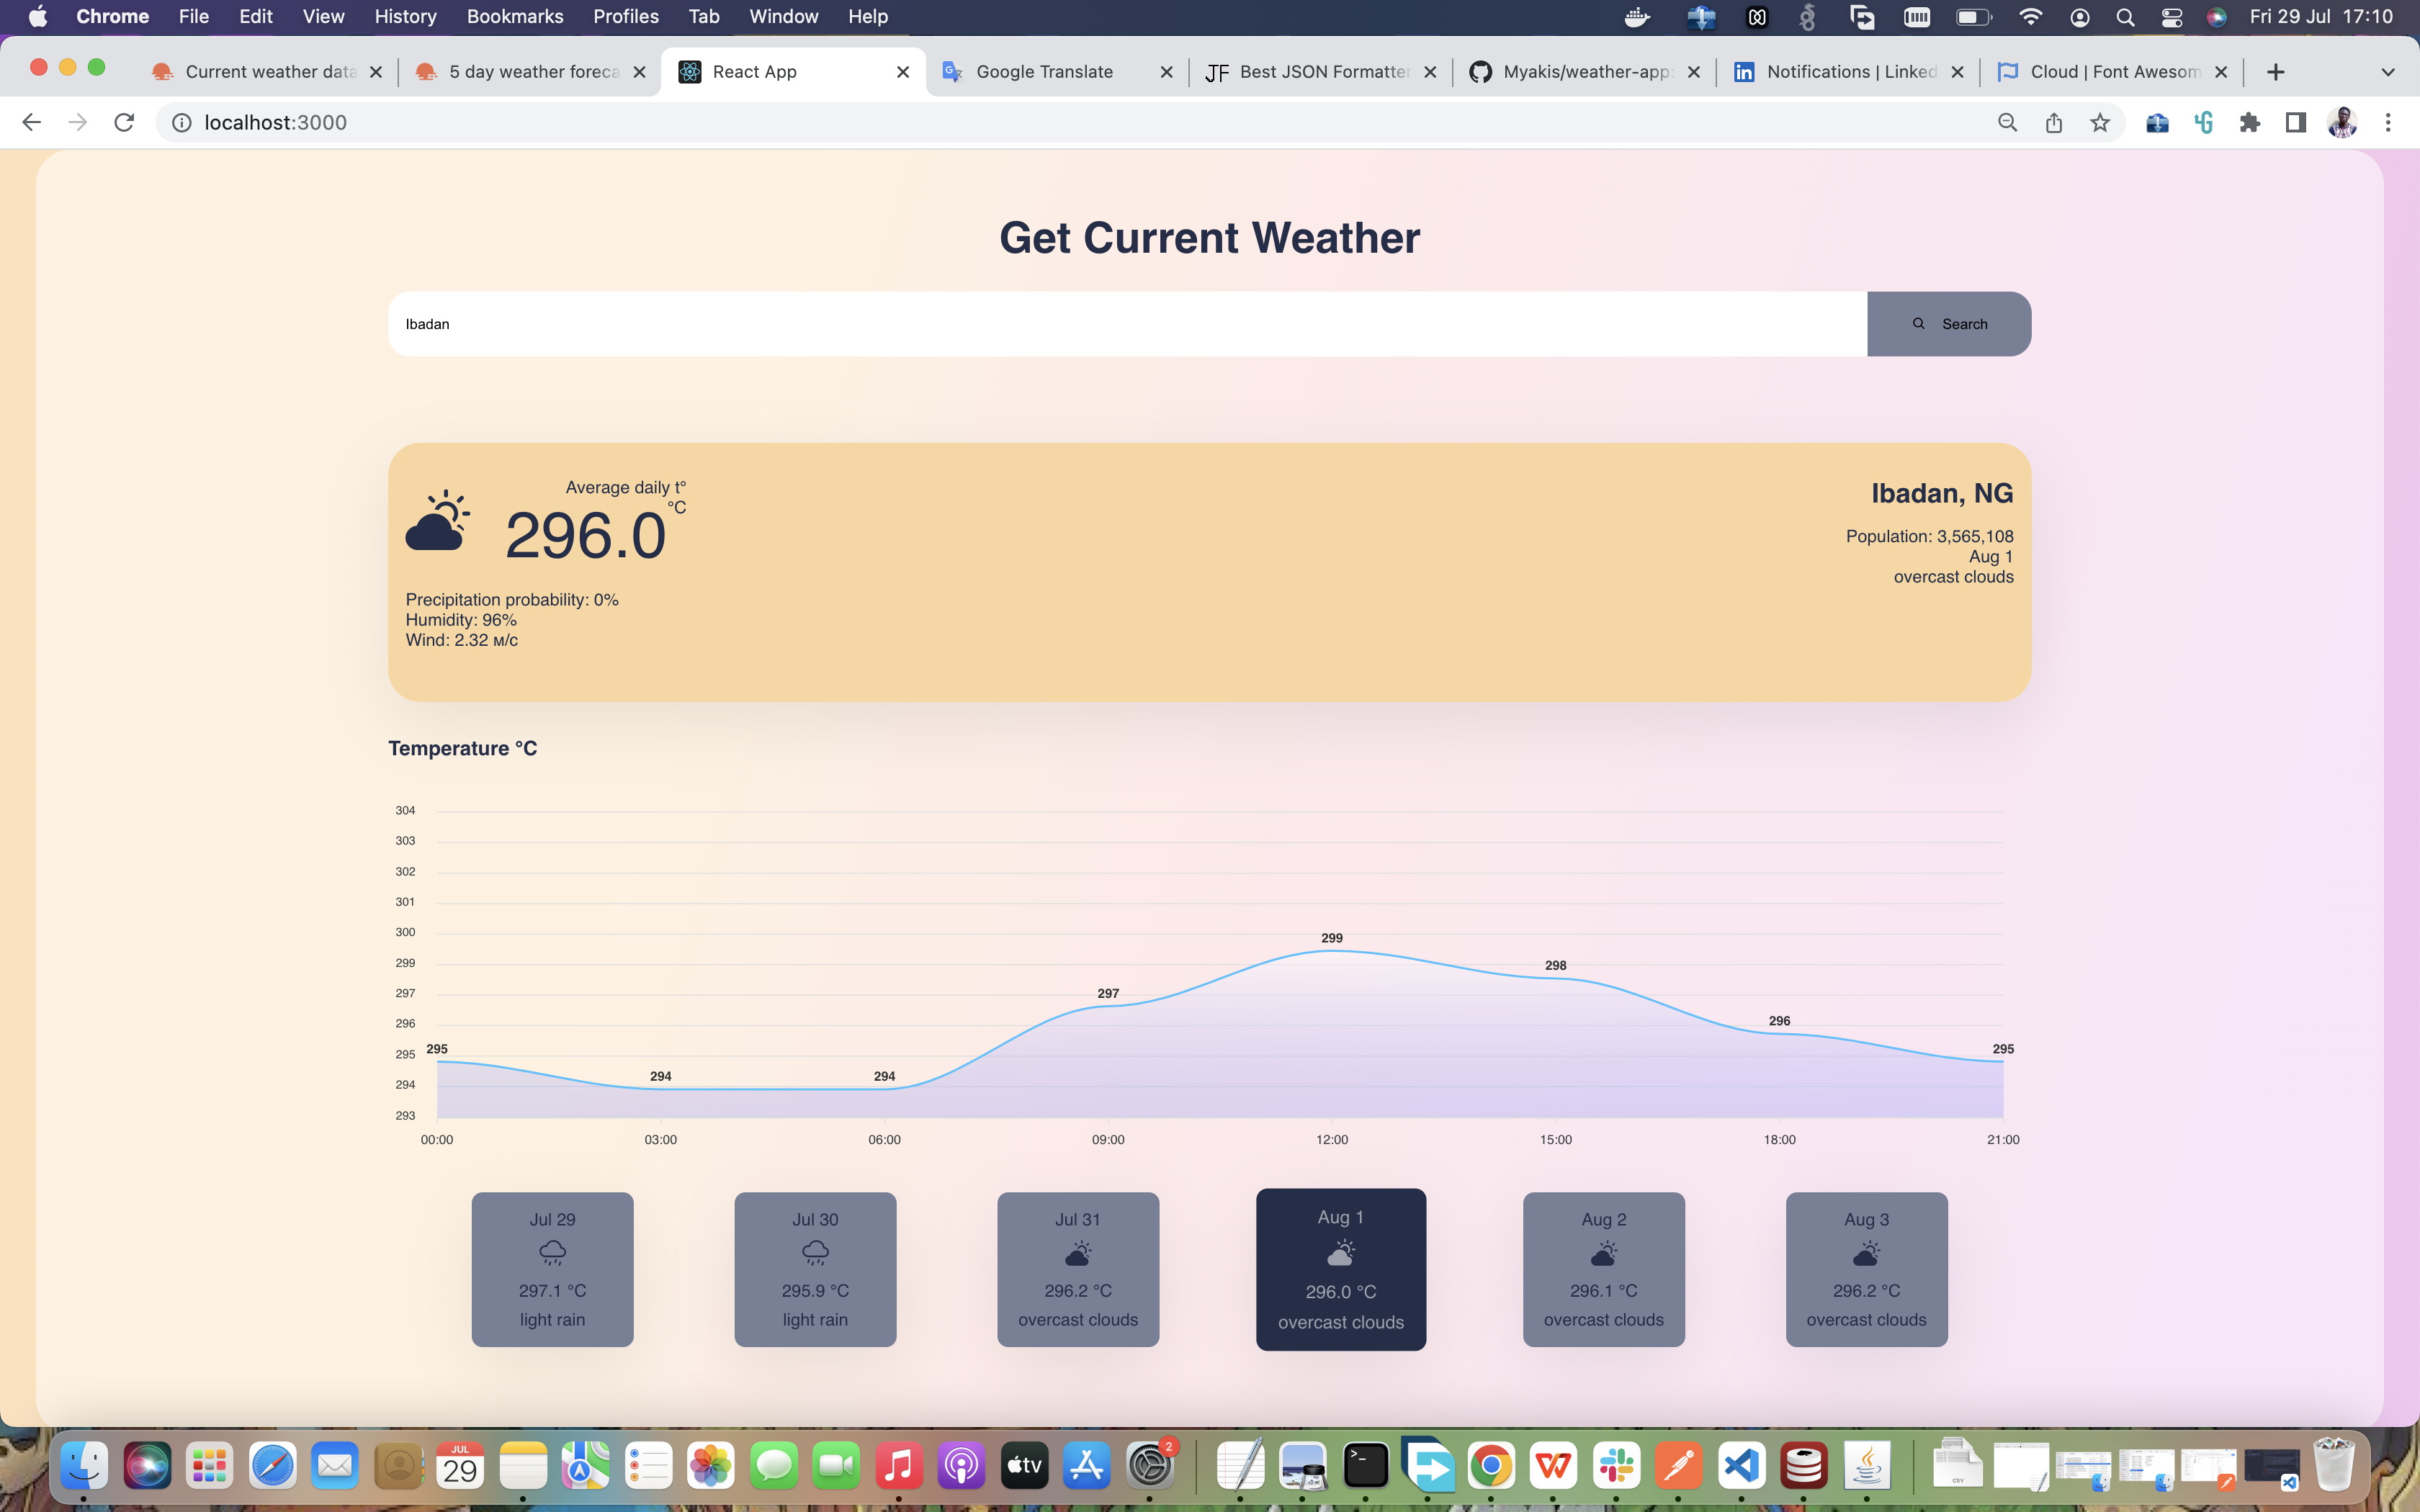Click the Ibadan city search field
Viewport: 2420px width, 1512px height.
point(1126,324)
